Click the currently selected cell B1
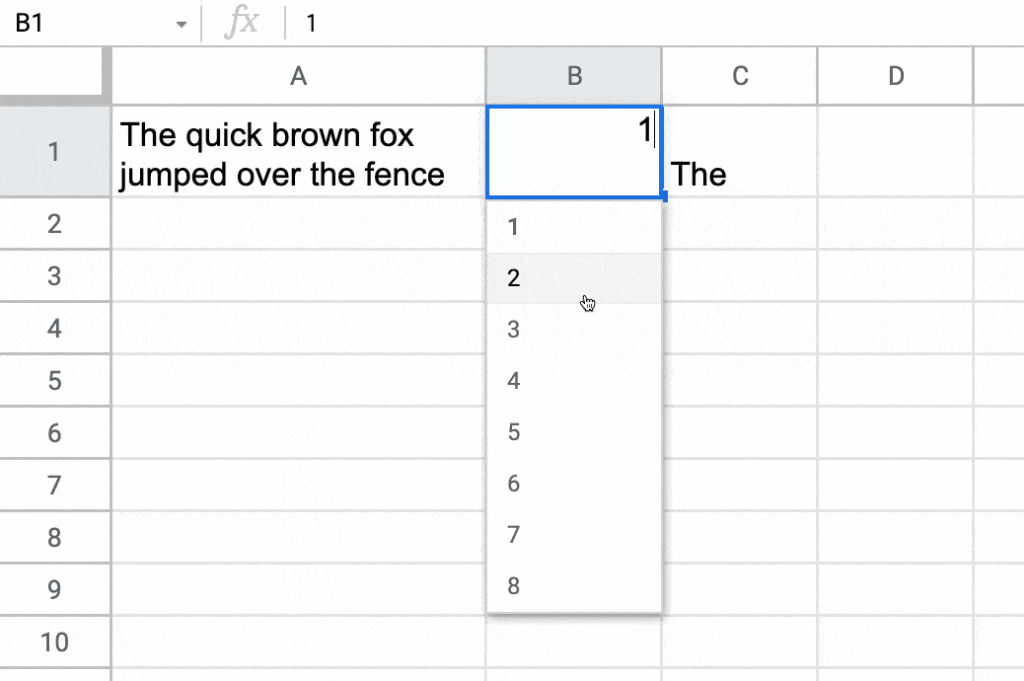1024x681 pixels. [x=573, y=150]
